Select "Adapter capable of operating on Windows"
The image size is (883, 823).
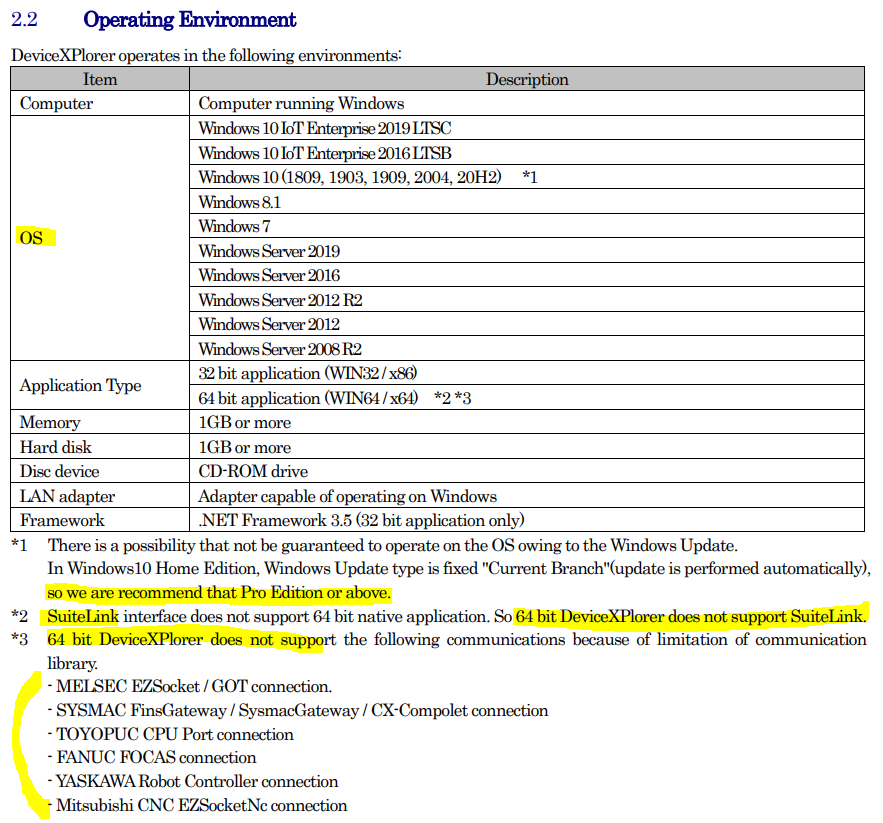click(x=527, y=496)
